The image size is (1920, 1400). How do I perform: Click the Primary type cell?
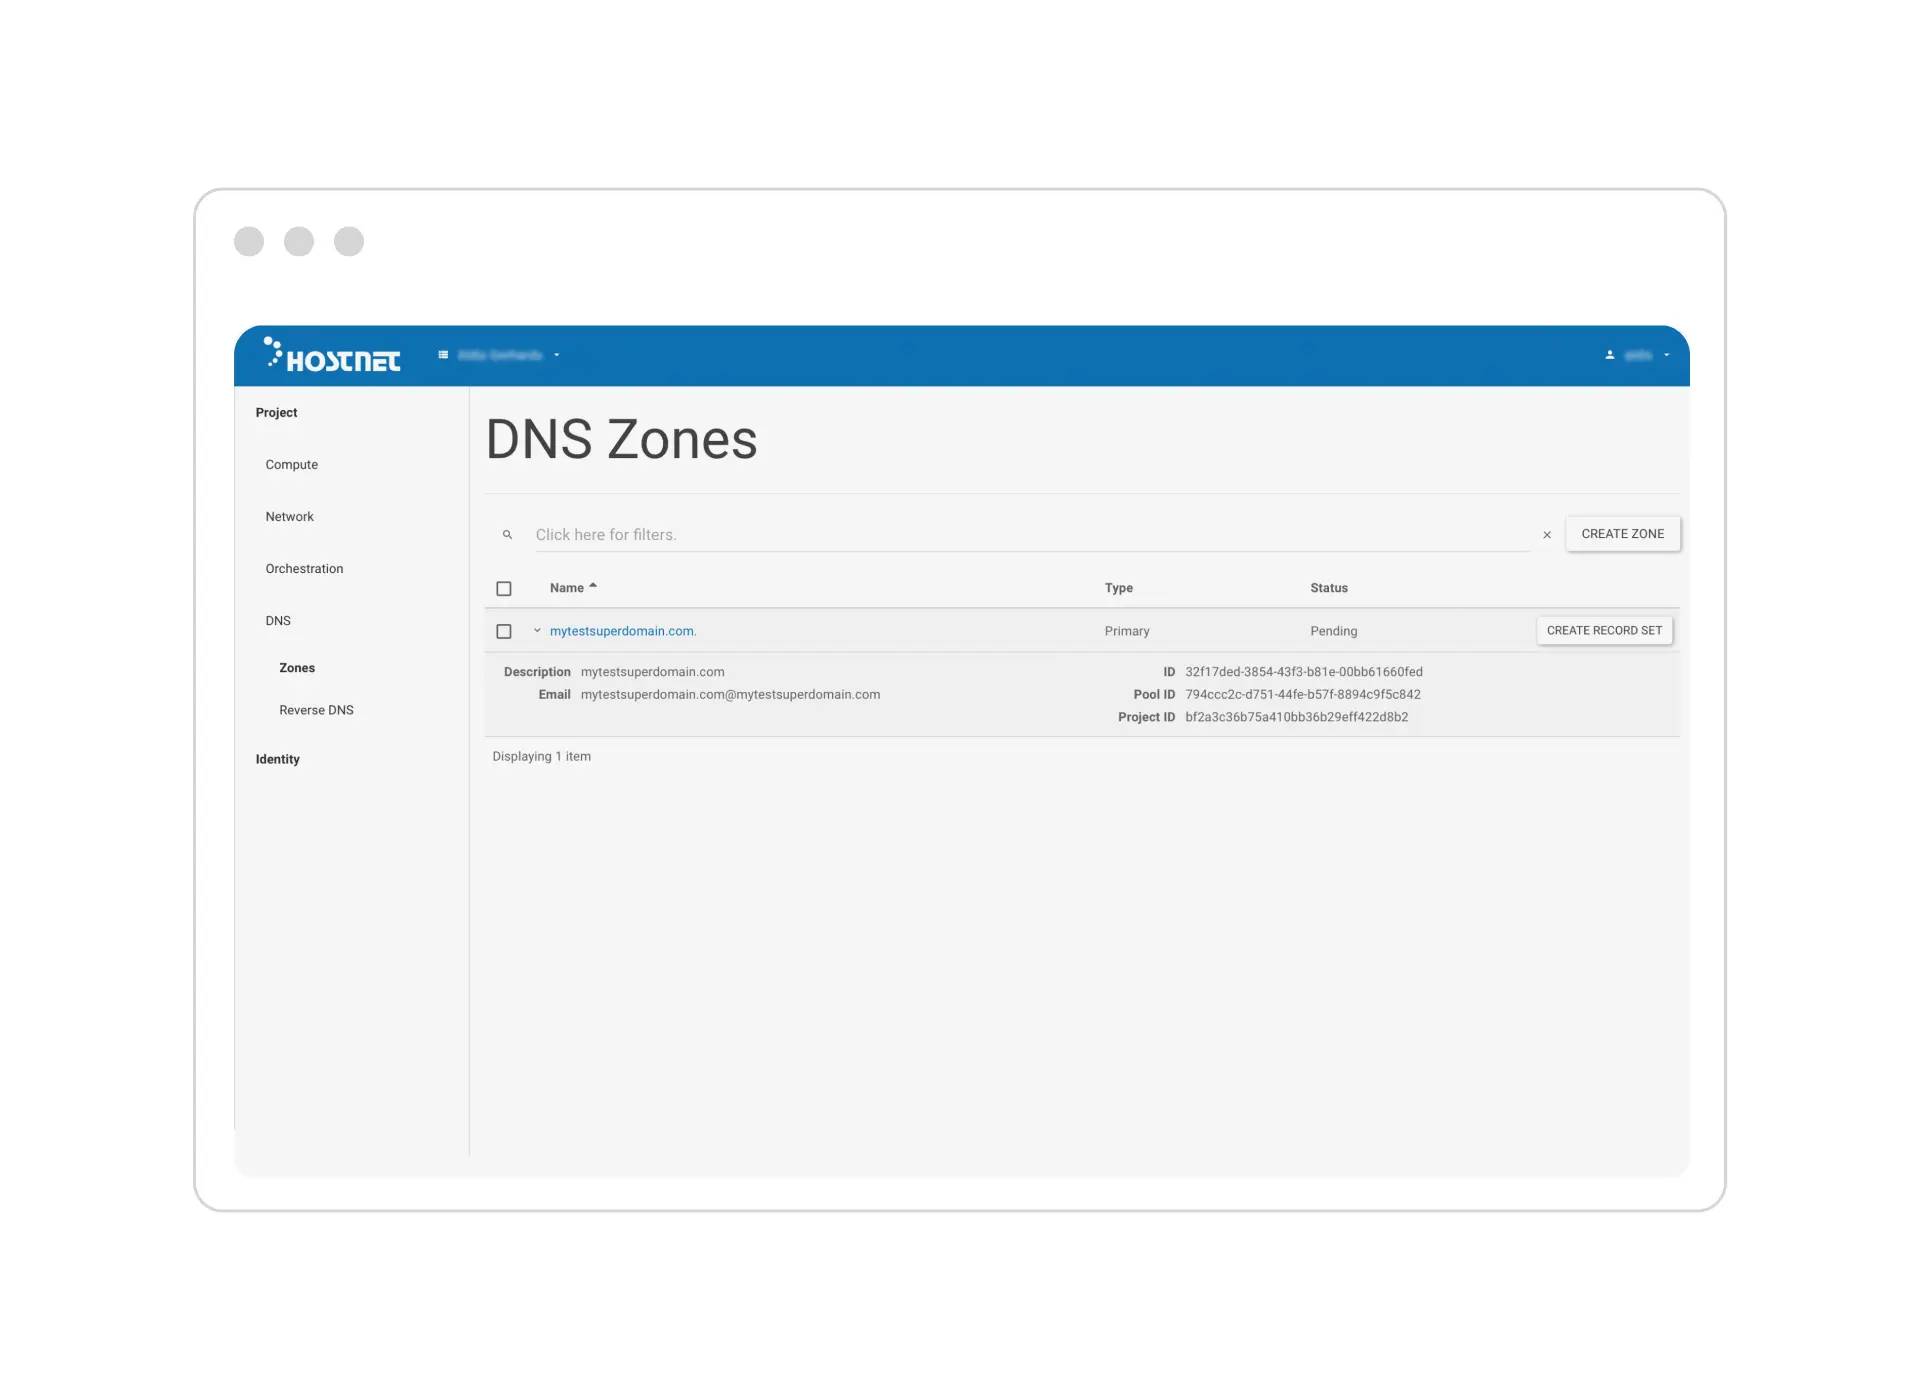click(x=1127, y=631)
